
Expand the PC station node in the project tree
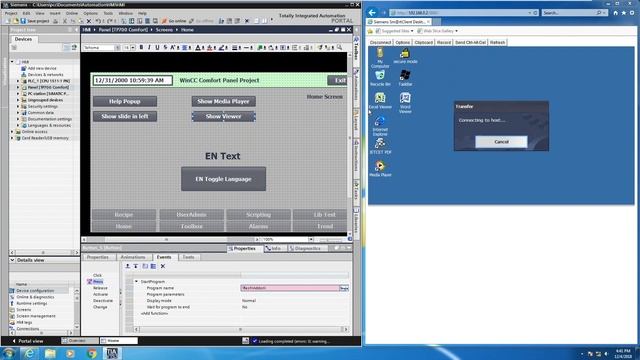(18, 93)
